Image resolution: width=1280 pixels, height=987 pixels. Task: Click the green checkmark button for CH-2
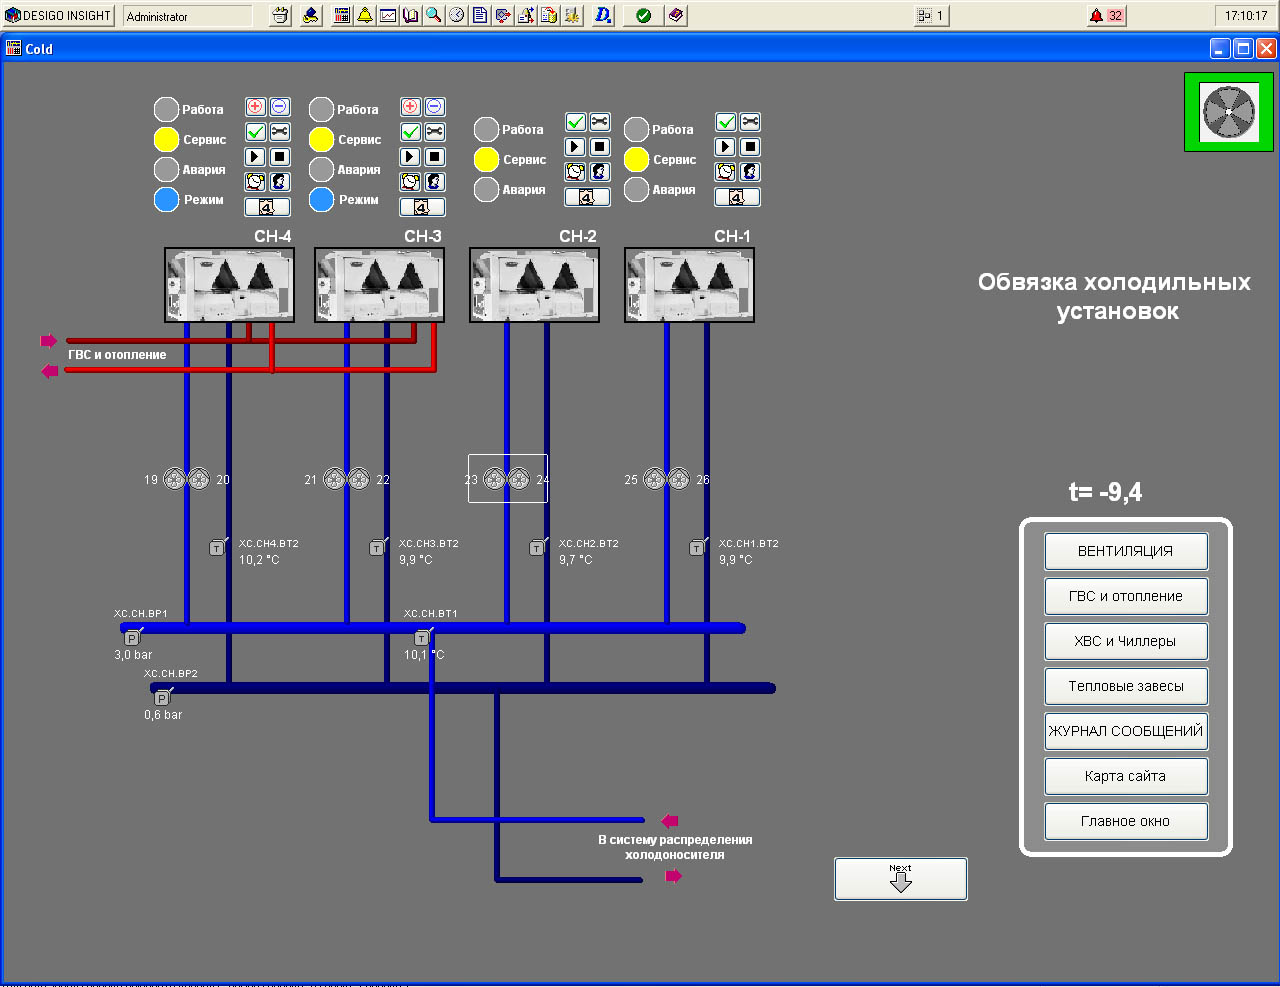[575, 122]
